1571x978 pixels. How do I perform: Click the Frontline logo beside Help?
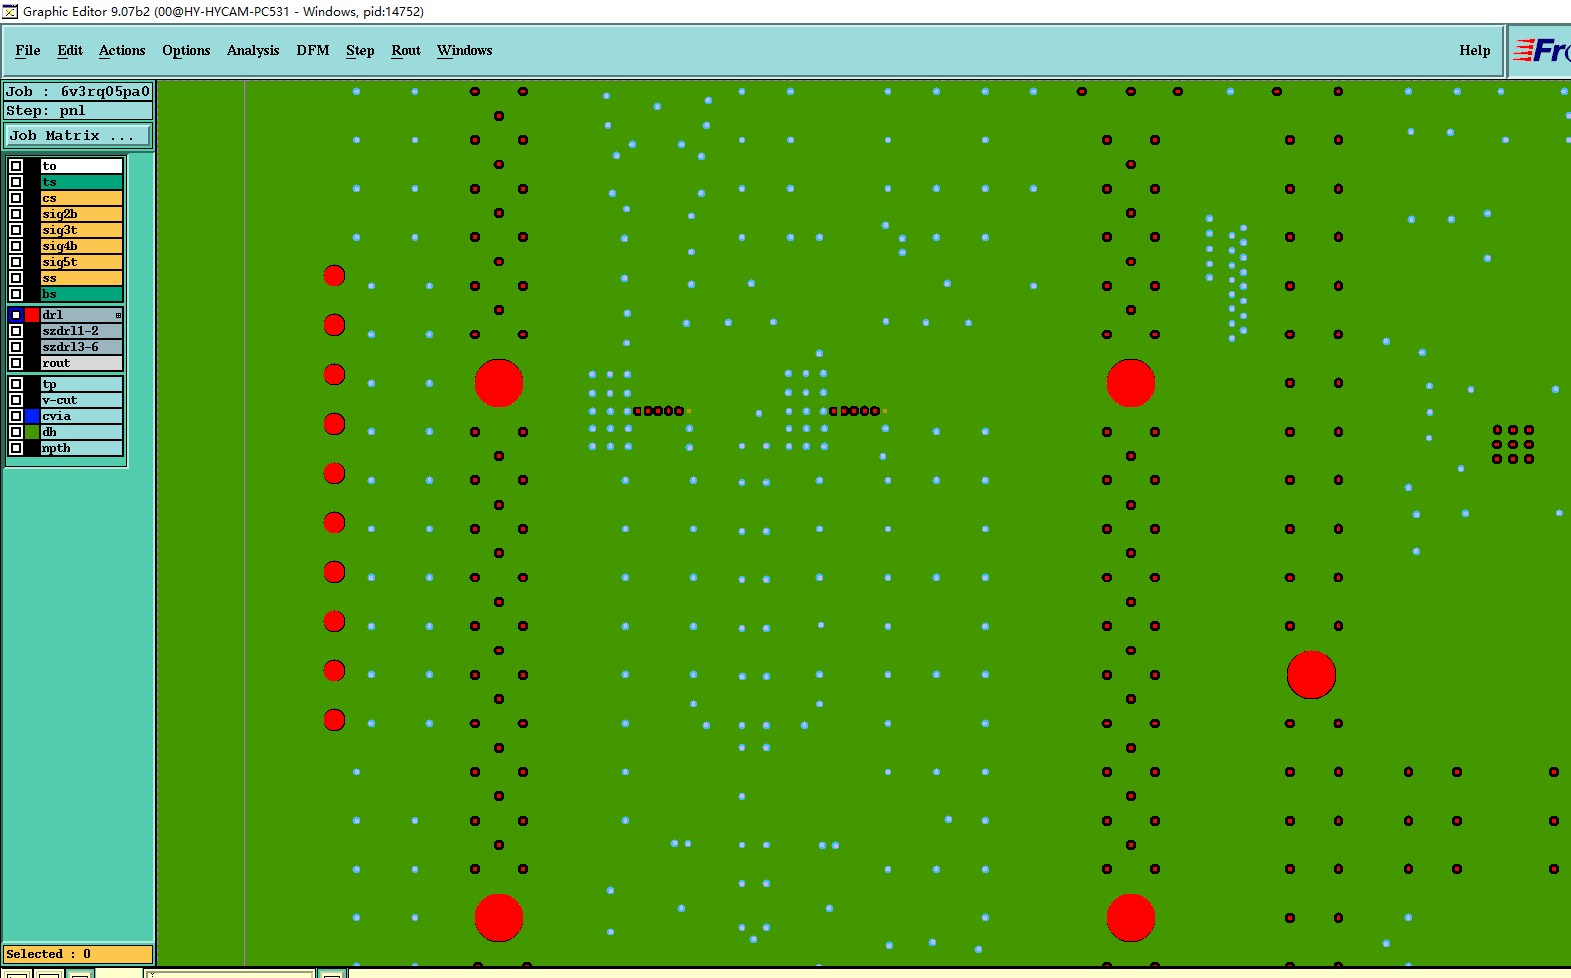1541,50
